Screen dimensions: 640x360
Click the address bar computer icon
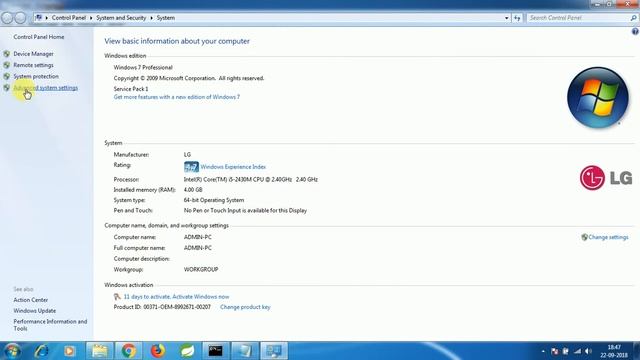pos(38,18)
